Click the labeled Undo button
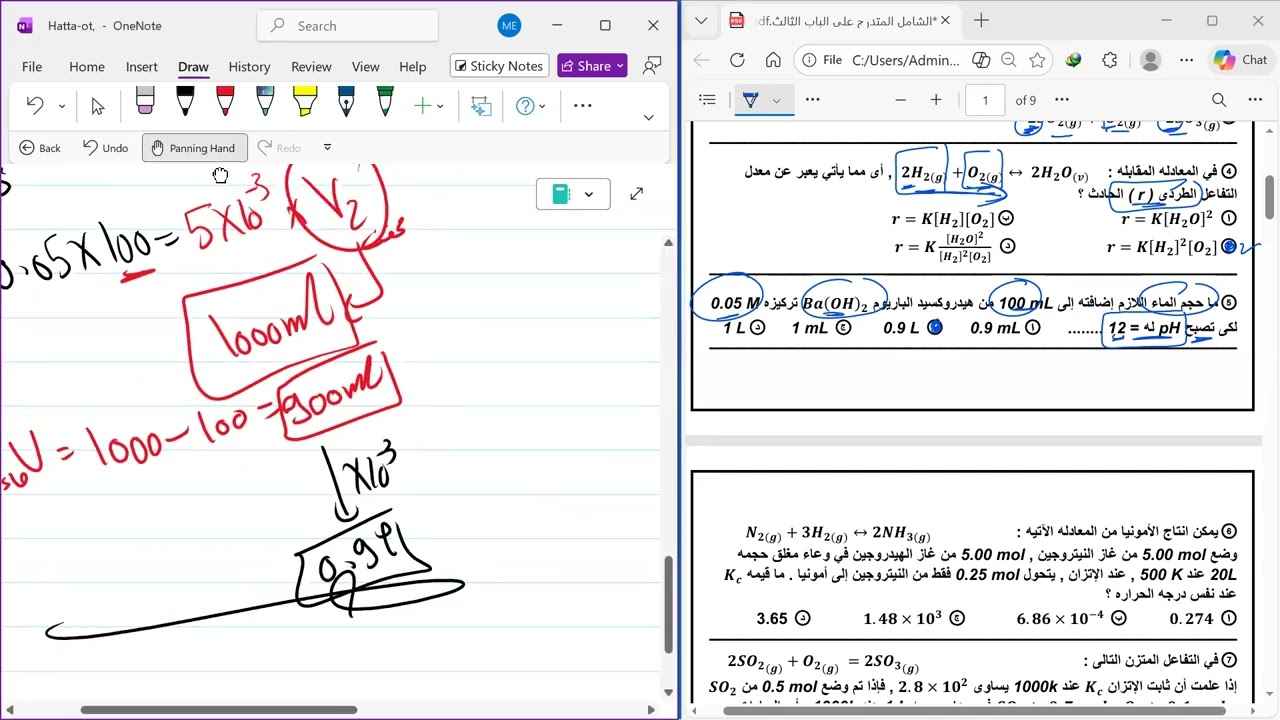Image resolution: width=1280 pixels, height=720 pixels. click(x=105, y=148)
